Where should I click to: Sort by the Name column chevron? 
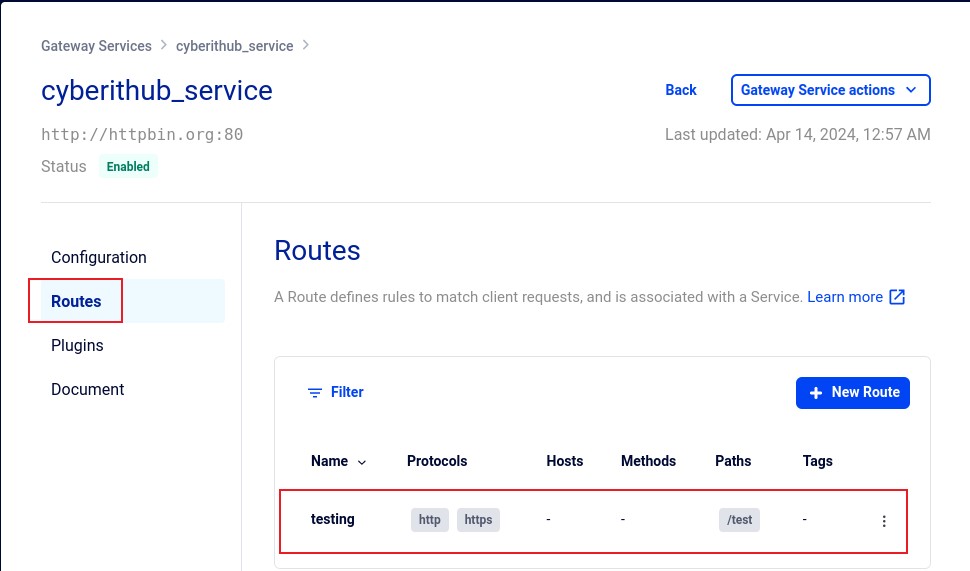pyautogui.click(x=362, y=462)
